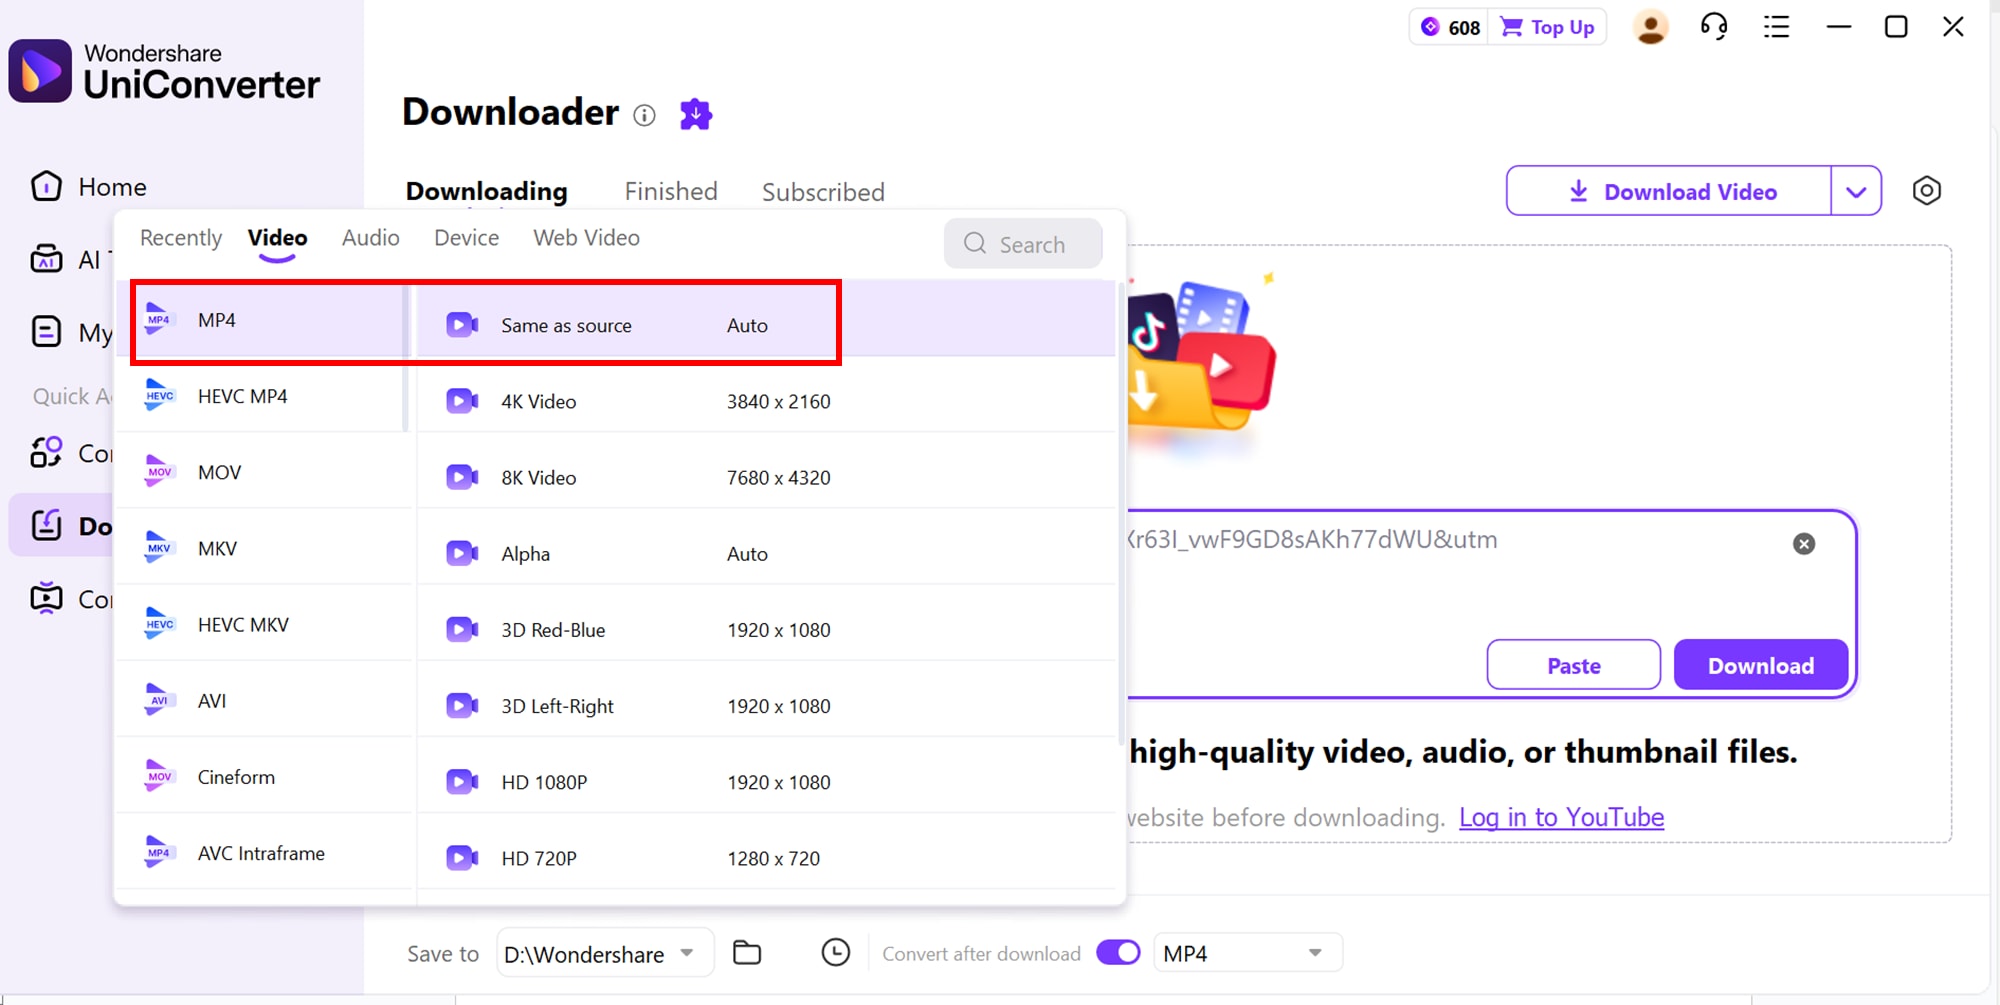The width and height of the screenshot is (2000, 1005).
Task: Select the AVC Intraframe format row
Action: point(265,853)
